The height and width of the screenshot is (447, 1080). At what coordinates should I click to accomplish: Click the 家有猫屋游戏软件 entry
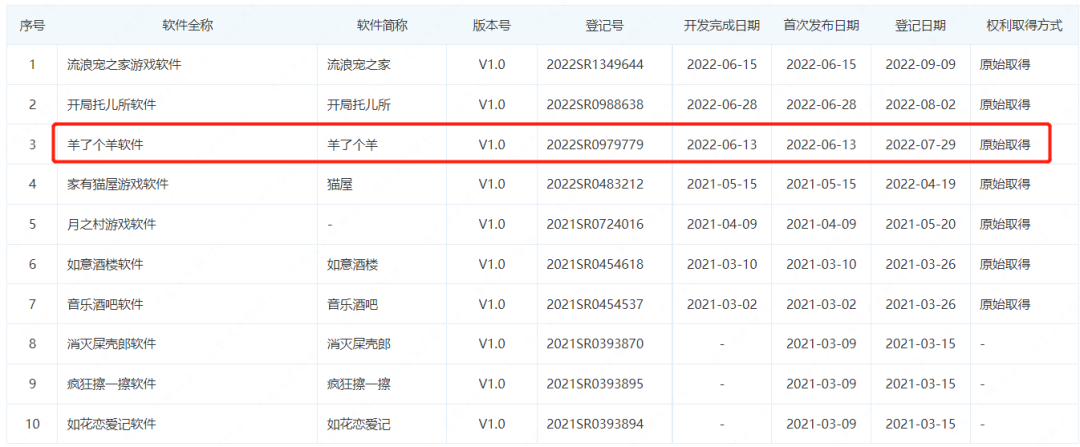117,184
